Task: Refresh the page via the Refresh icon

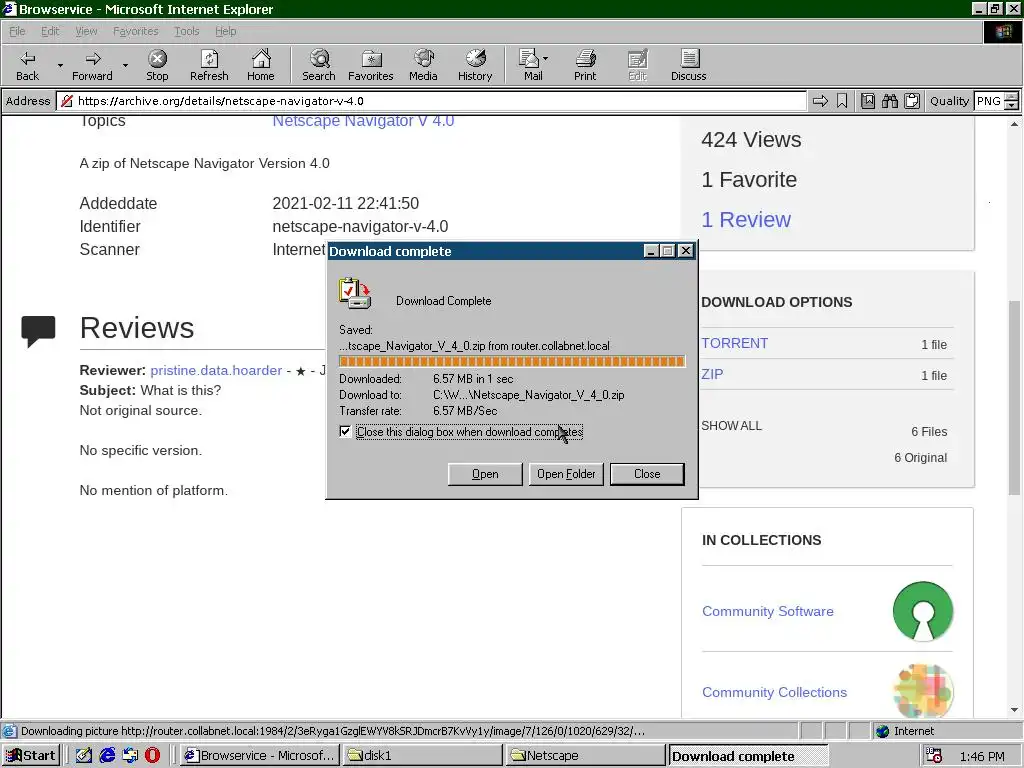Action: [x=209, y=65]
